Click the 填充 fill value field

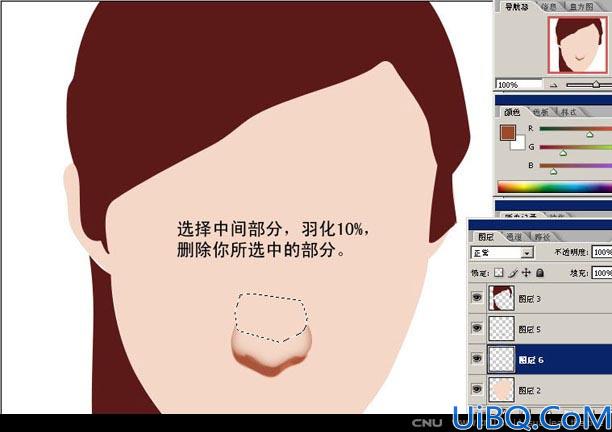point(602,272)
